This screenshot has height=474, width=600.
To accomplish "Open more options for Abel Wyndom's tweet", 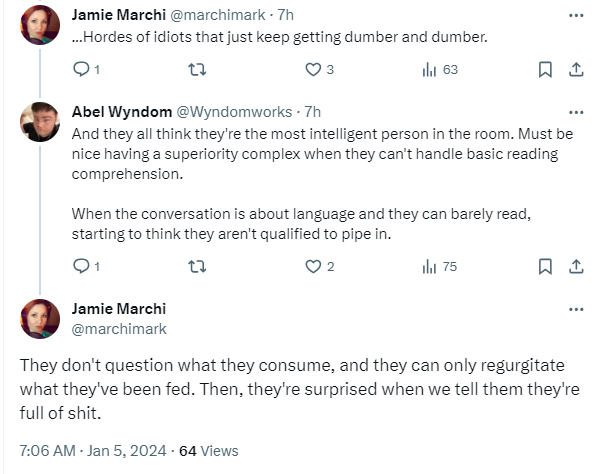I will [576, 112].
